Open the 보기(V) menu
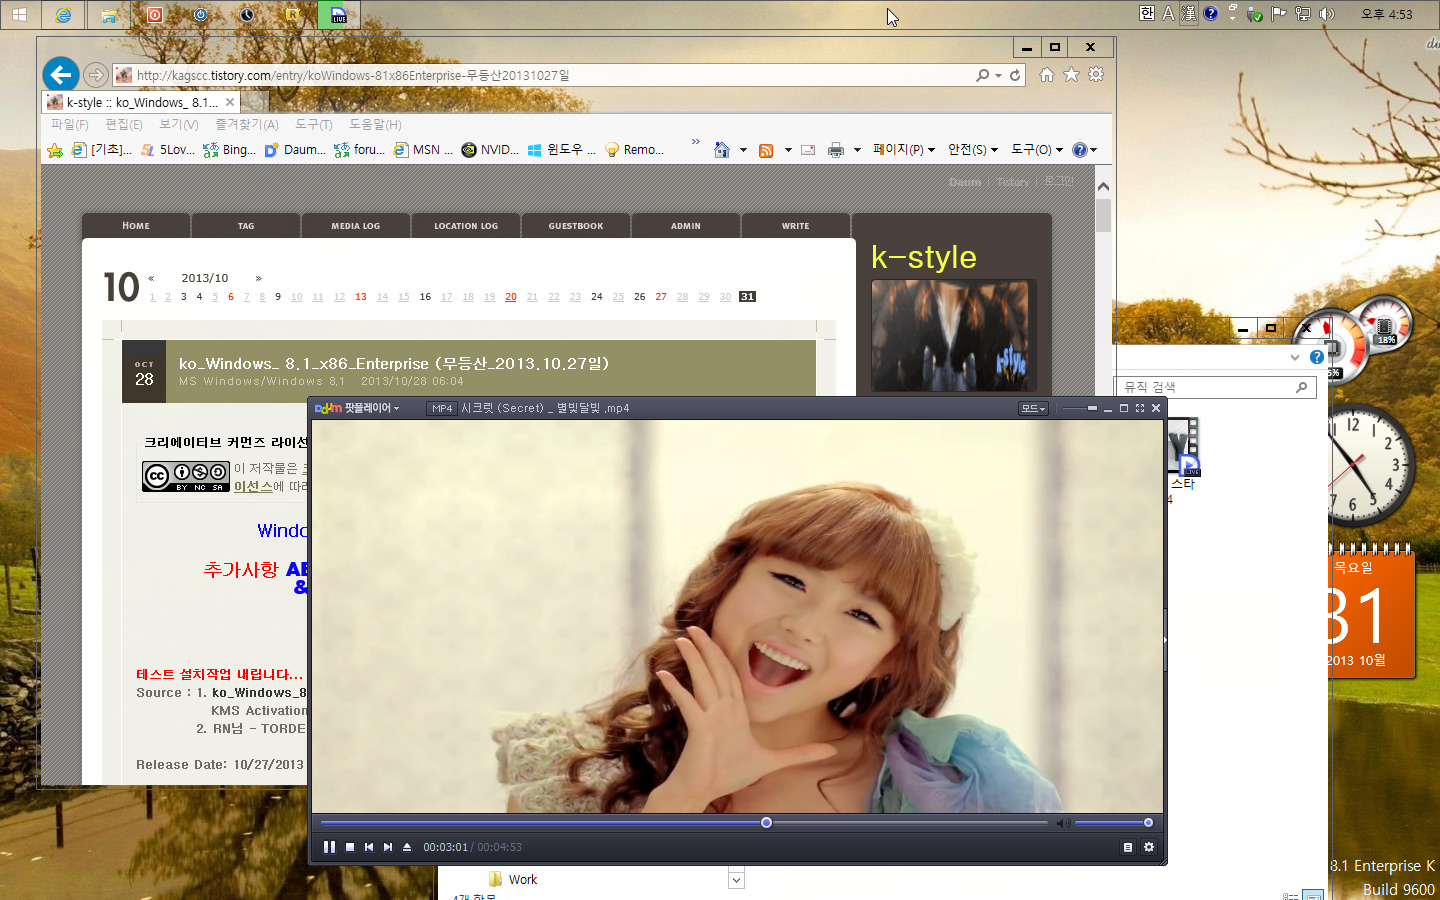The image size is (1440, 900). coord(178,124)
